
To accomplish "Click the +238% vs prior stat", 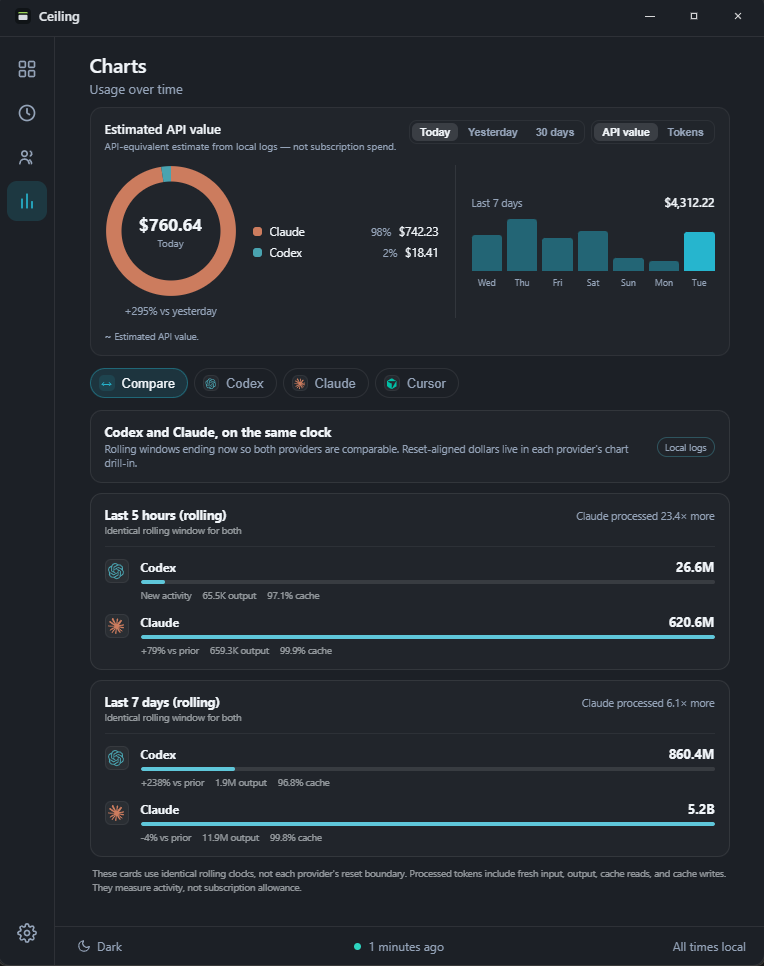I will (x=173, y=782).
